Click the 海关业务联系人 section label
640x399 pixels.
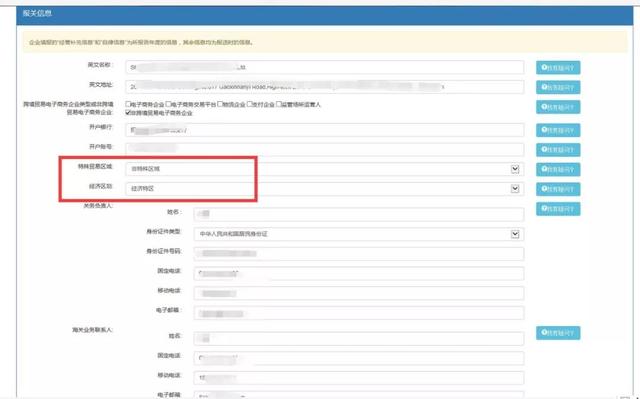pyautogui.click(x=92, y=330)
